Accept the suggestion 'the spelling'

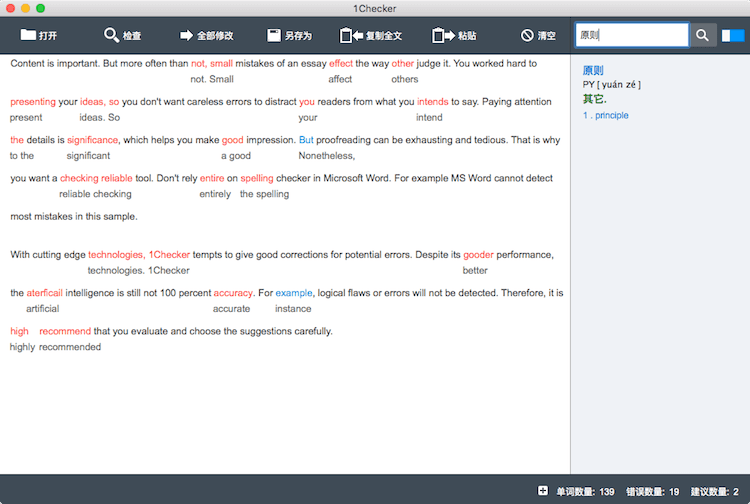click(264, 194)
